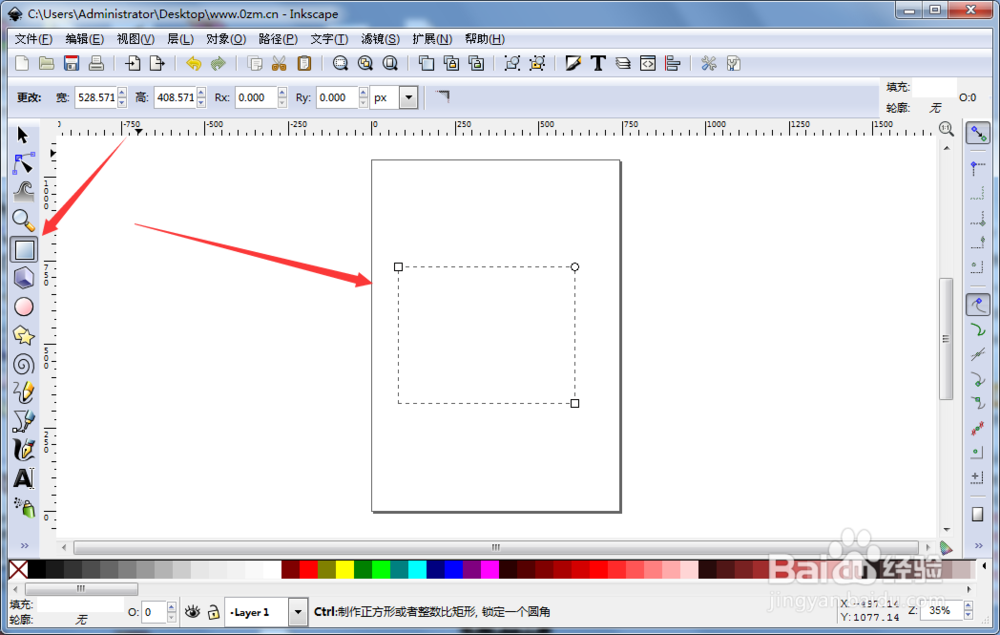Select the Node edit tool
The width and height of the screenshot is (1000, 635).
point(24,164)
